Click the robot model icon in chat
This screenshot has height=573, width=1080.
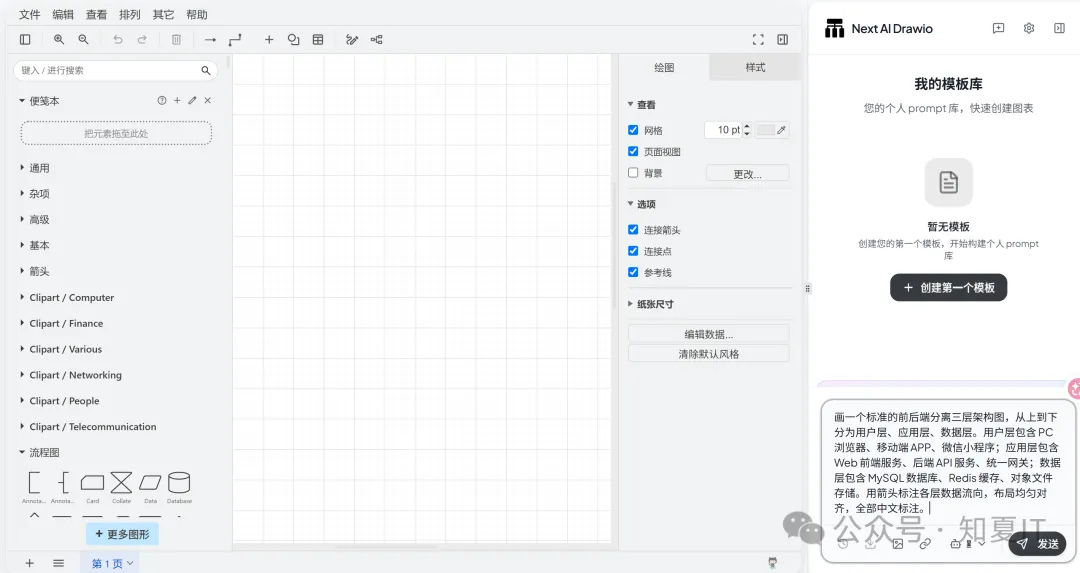point(955,543)
